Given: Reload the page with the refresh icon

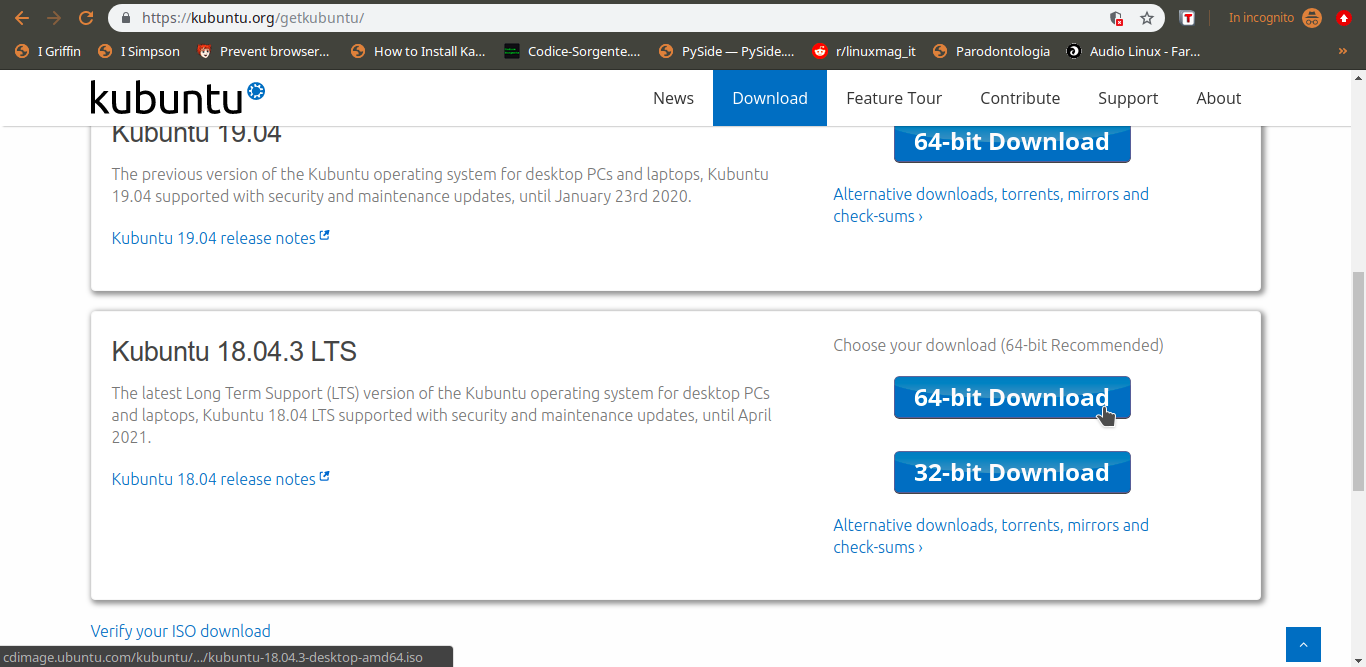Looking at the screenshot, I should [86, 18].
